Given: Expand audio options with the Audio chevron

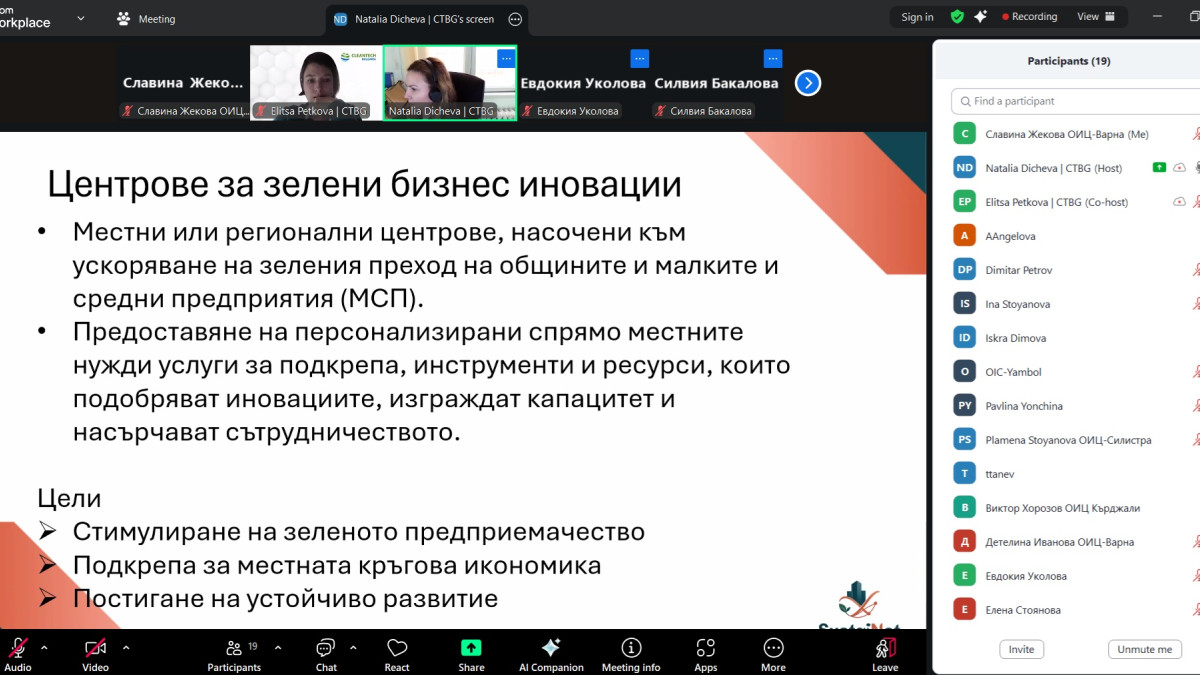Looking at the screenshot, I should [45, 645].
